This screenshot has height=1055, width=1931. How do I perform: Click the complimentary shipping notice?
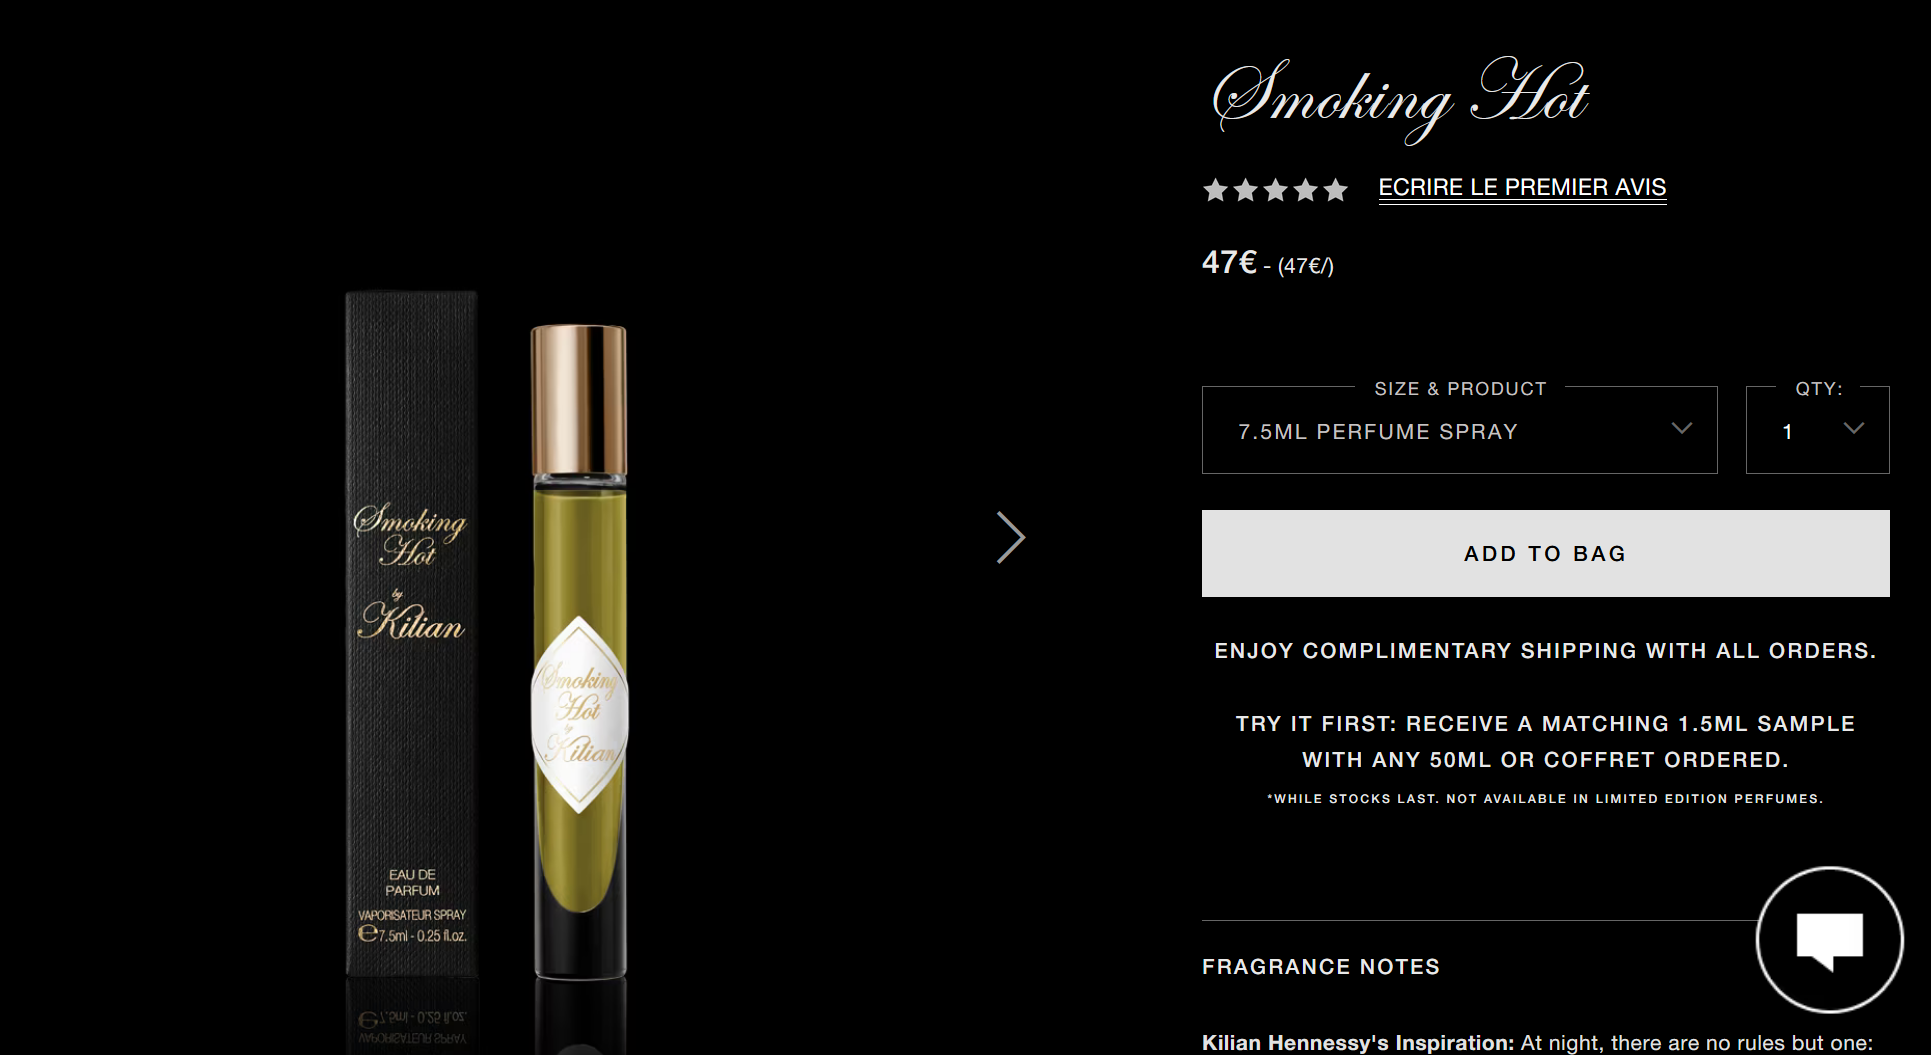tap(1545, 651)
